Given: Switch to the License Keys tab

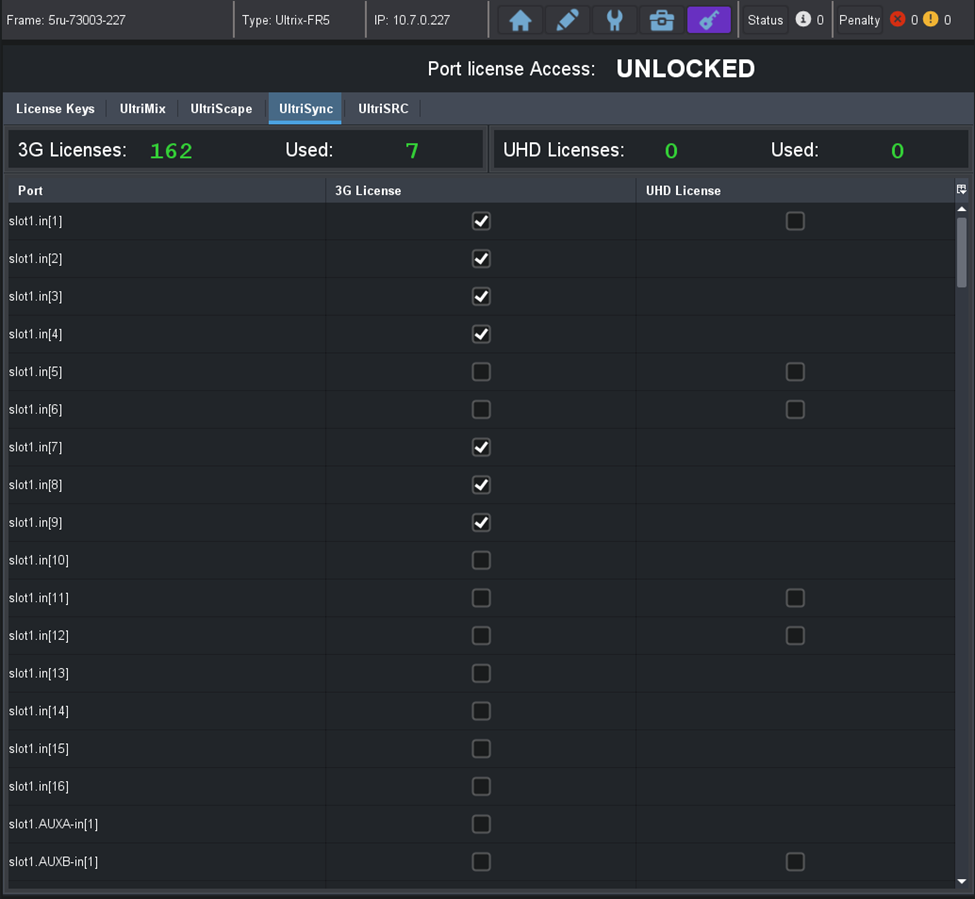Looking at the screenshot, I should [55, 109].
